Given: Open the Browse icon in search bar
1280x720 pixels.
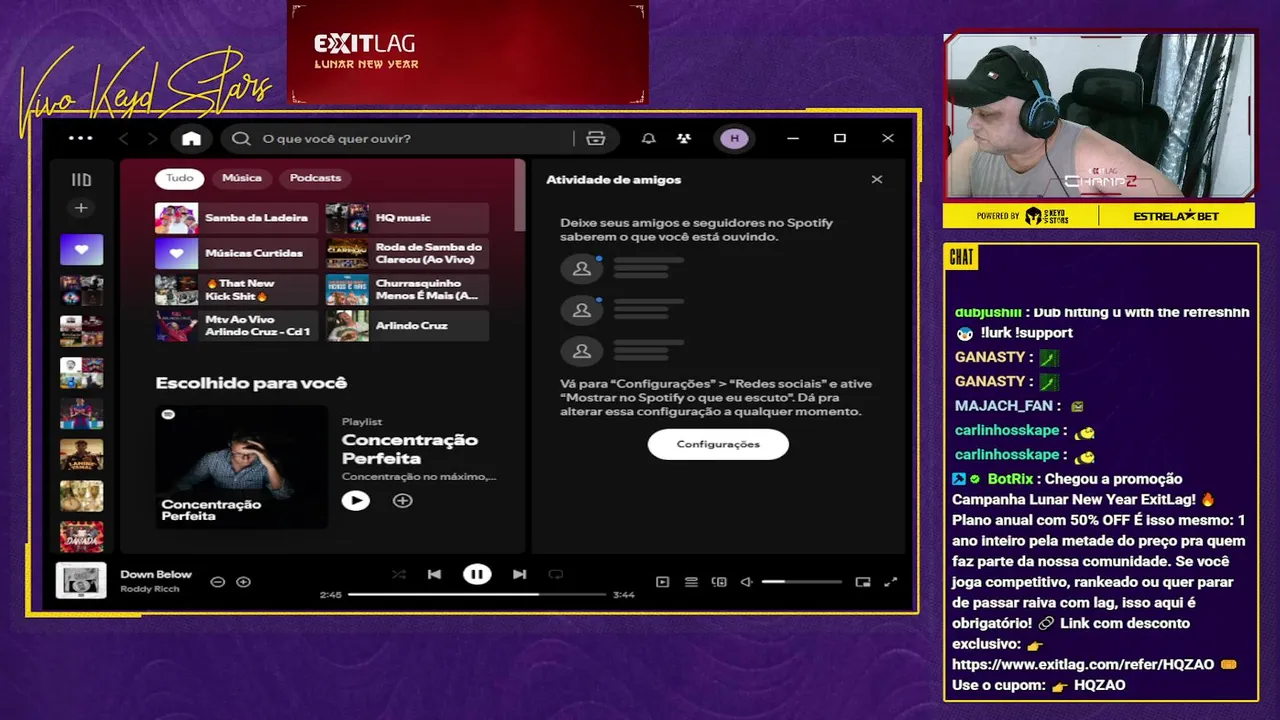Looking at the screenshot, I should [596, 138].
